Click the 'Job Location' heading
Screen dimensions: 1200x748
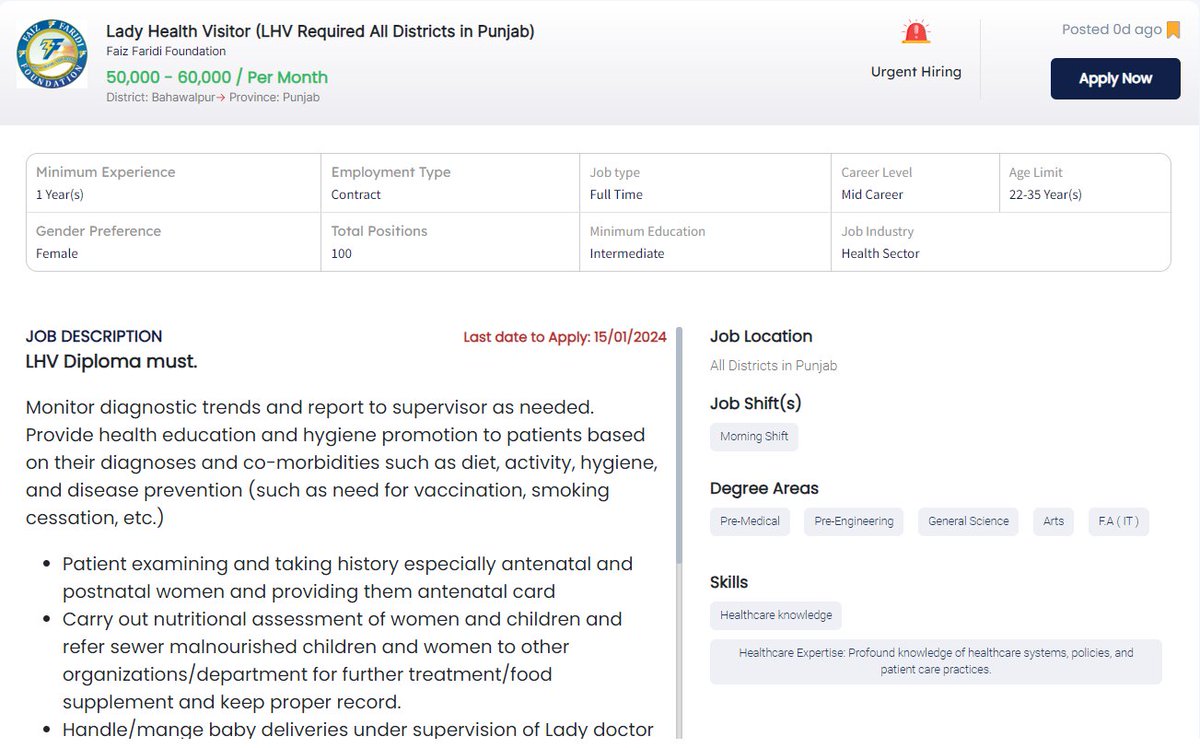click(x=761, y=337)
